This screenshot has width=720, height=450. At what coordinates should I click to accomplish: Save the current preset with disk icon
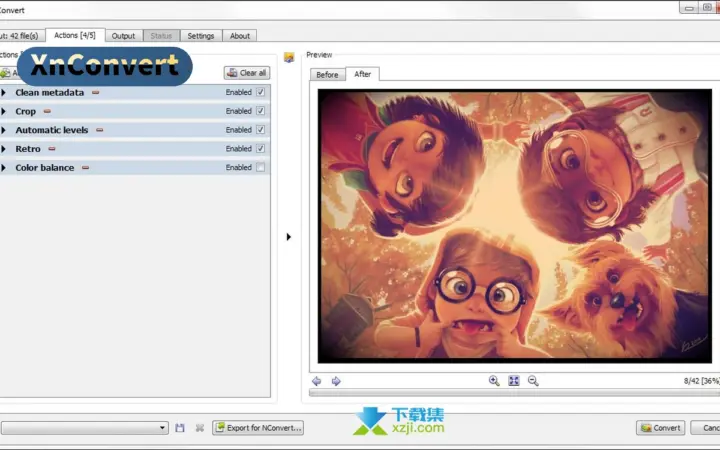tap(180, 428)
